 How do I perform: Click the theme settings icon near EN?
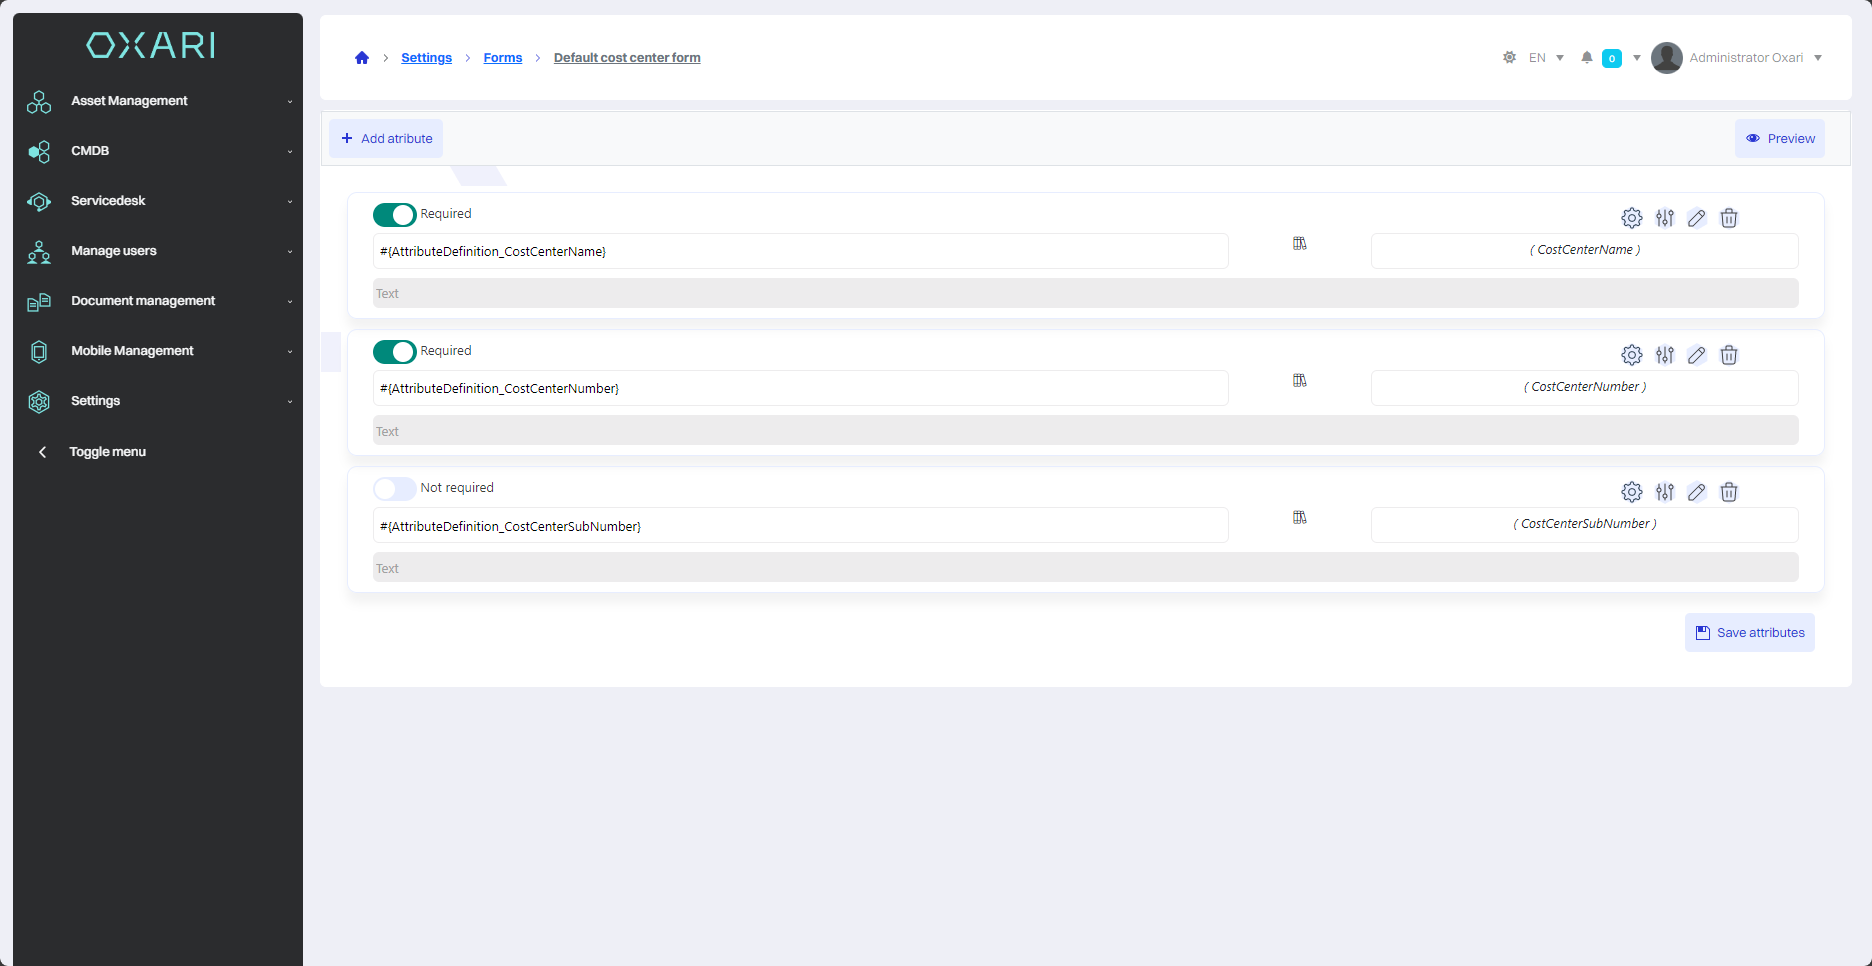[1509, 58]
